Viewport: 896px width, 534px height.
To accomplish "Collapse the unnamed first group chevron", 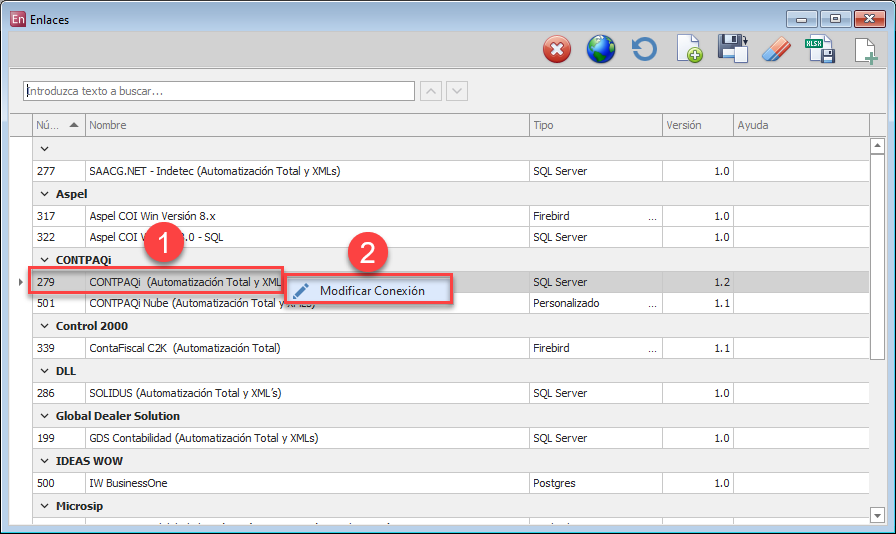I will 45,149.
